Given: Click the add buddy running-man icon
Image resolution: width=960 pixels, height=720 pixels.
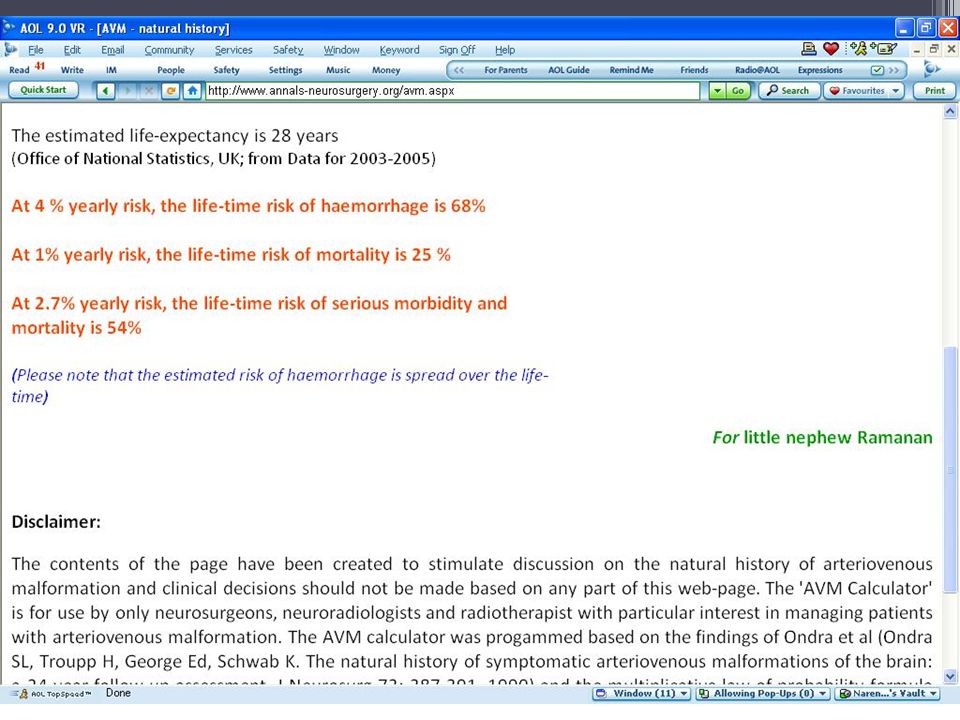Looking at the screenshot, I should coord(859,49).
